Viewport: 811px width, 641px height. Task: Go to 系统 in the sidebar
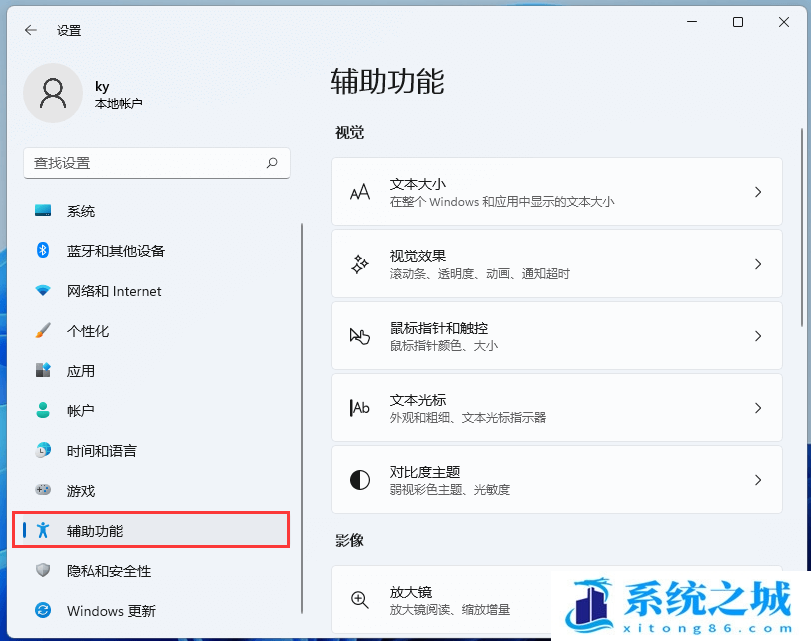(81, 211)
